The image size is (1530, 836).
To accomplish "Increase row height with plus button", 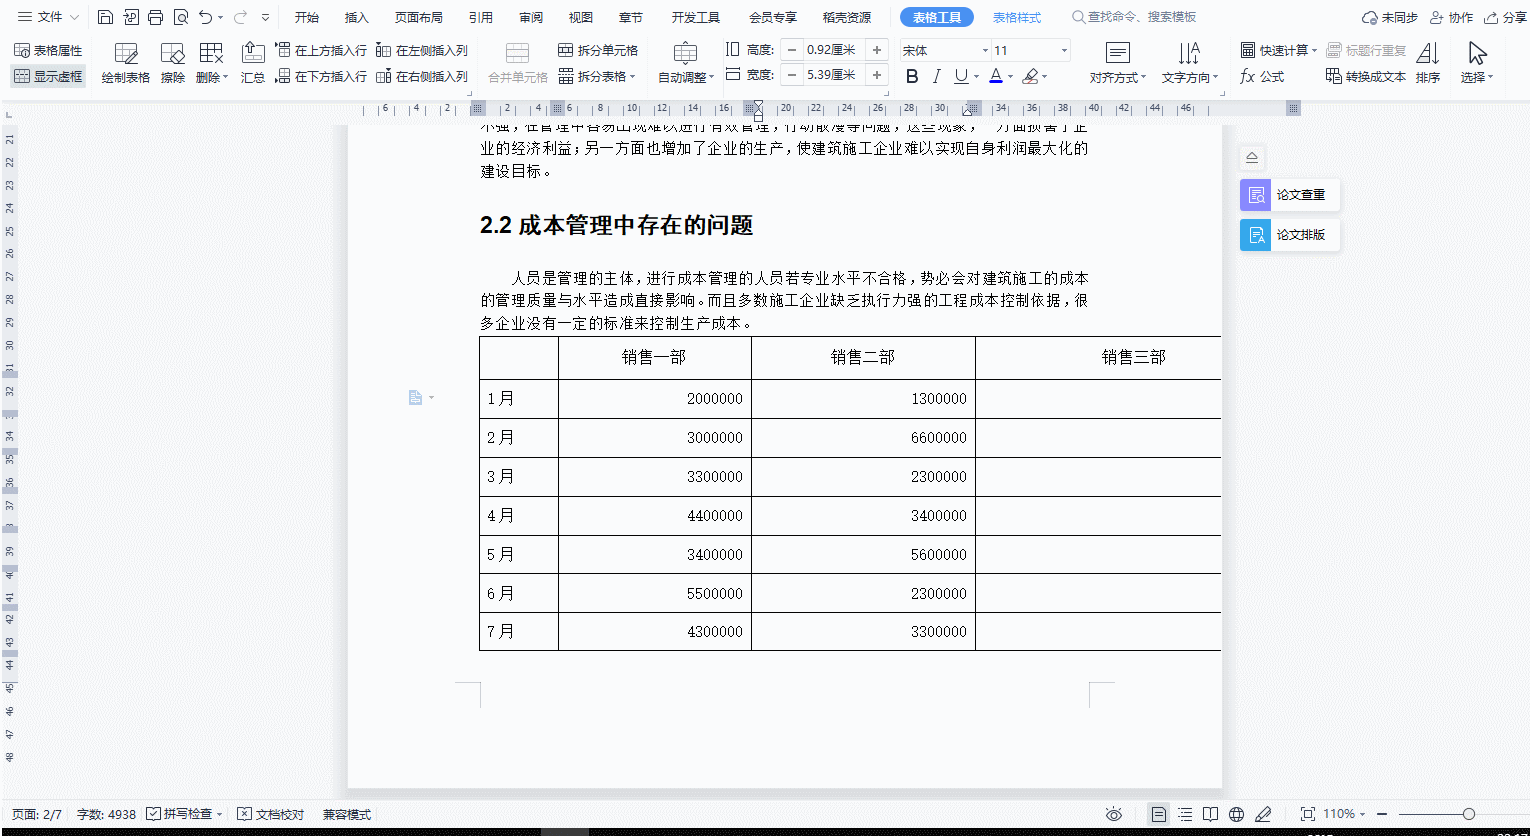I will click(x=877, y=50).
